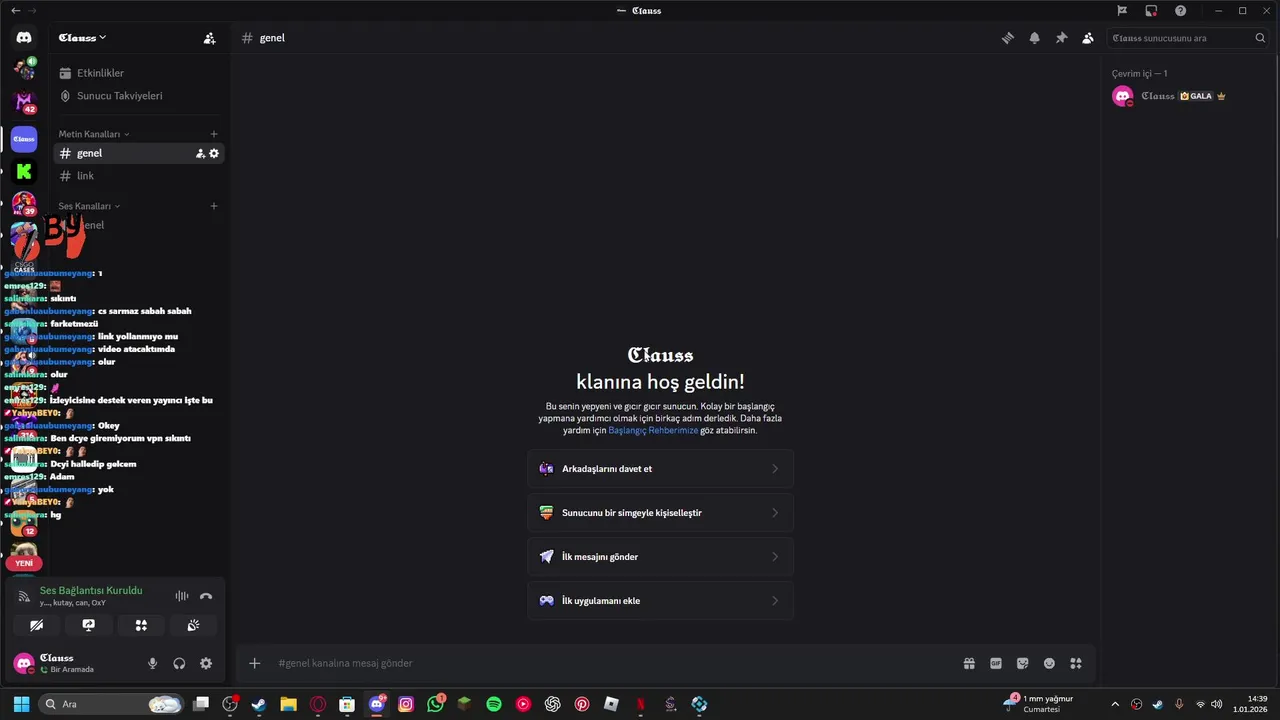Viewport: 1280px width, 720px height.
Task: Open edit channel gear on genel row
Action: click(214, 153)
